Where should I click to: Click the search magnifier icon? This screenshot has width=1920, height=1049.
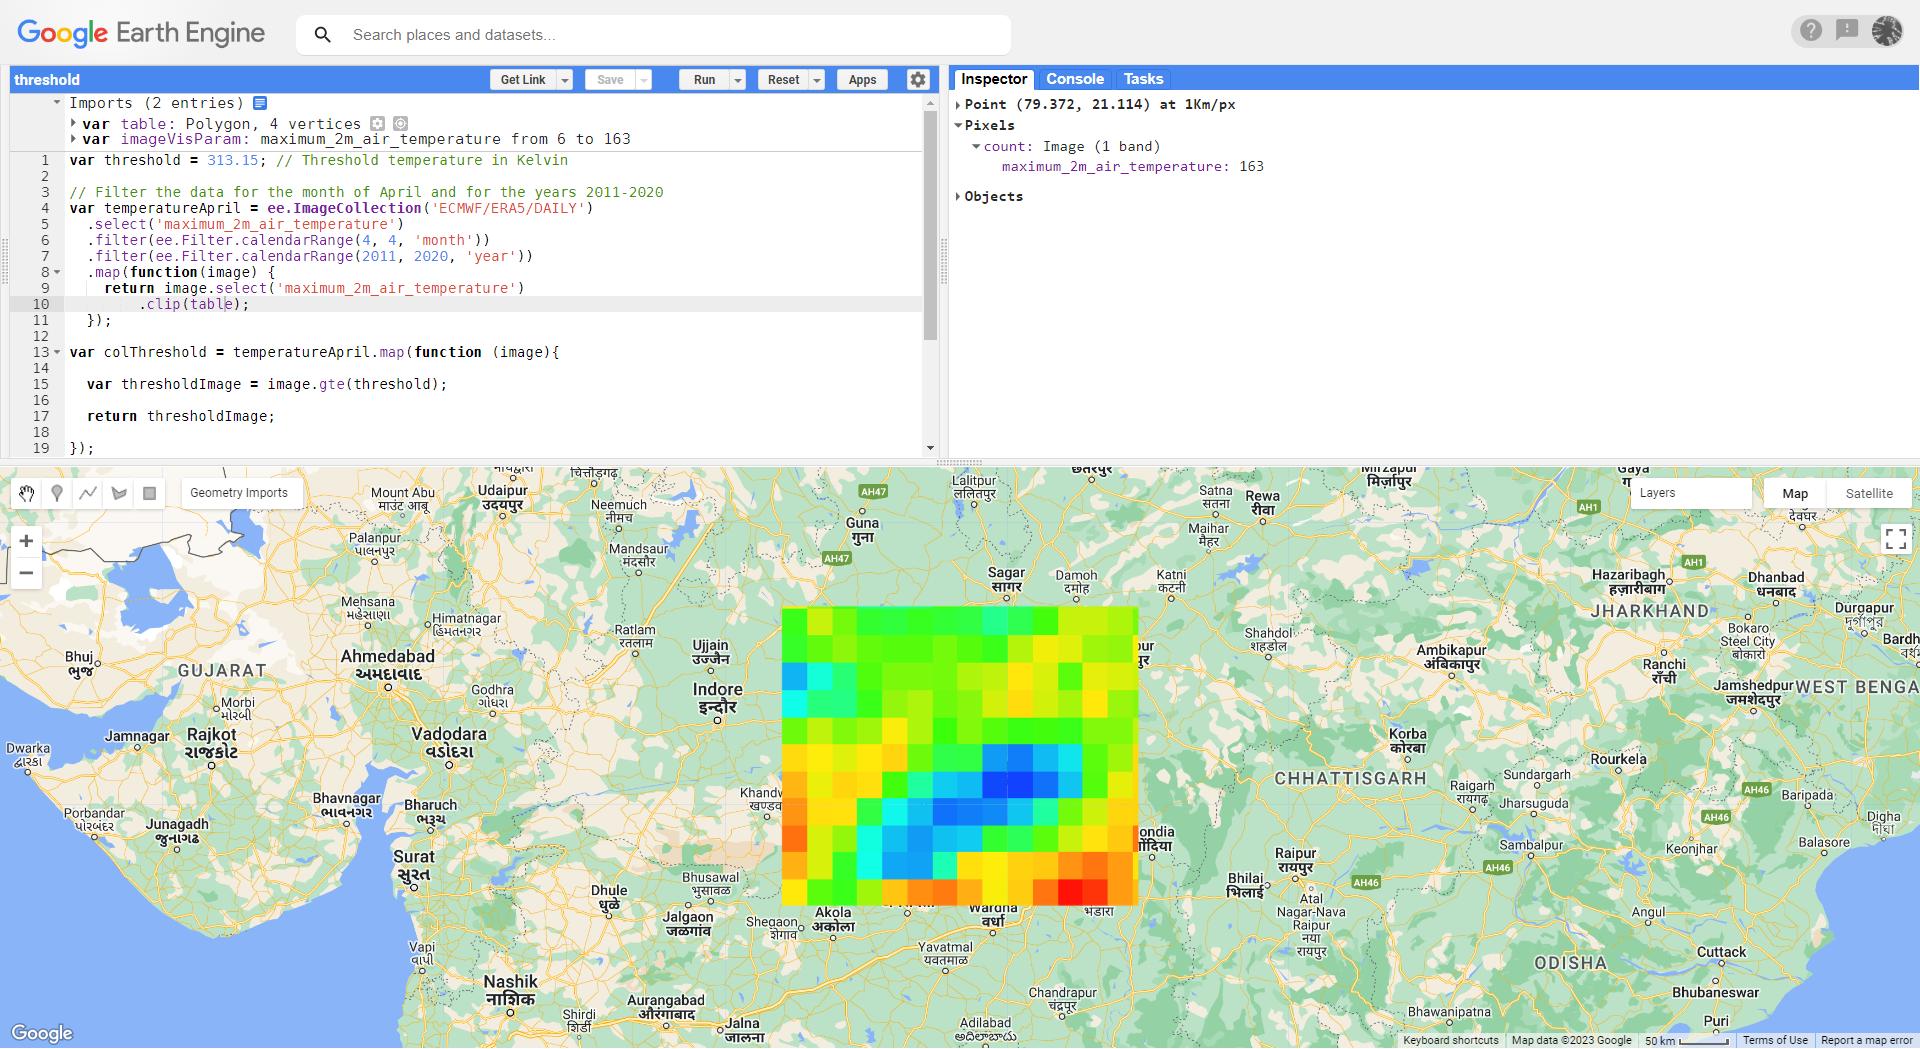pyautogui.click(x=323, y=35)
